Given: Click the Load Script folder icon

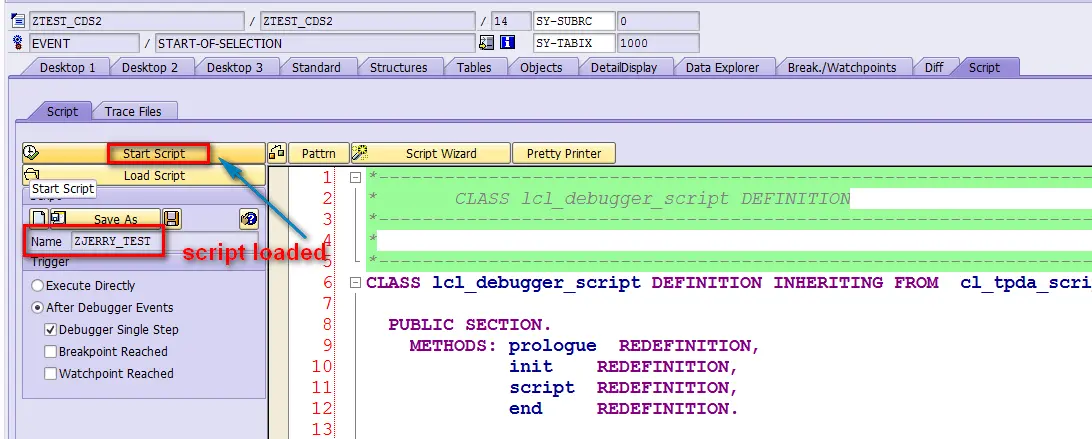Looking at the screenshot, I should [31, 175].
